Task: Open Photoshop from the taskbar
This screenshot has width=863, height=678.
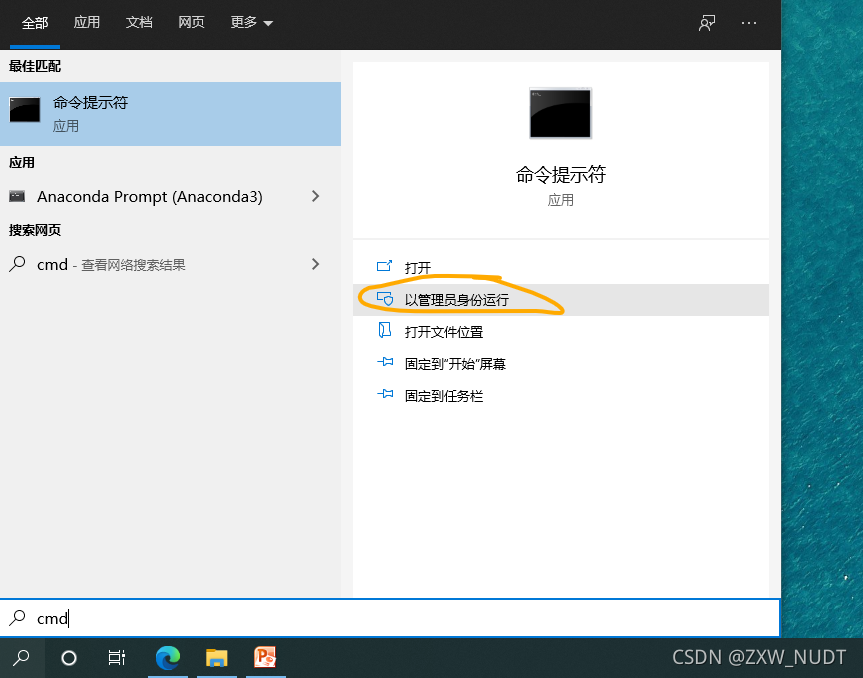Action: coord(265,657)
